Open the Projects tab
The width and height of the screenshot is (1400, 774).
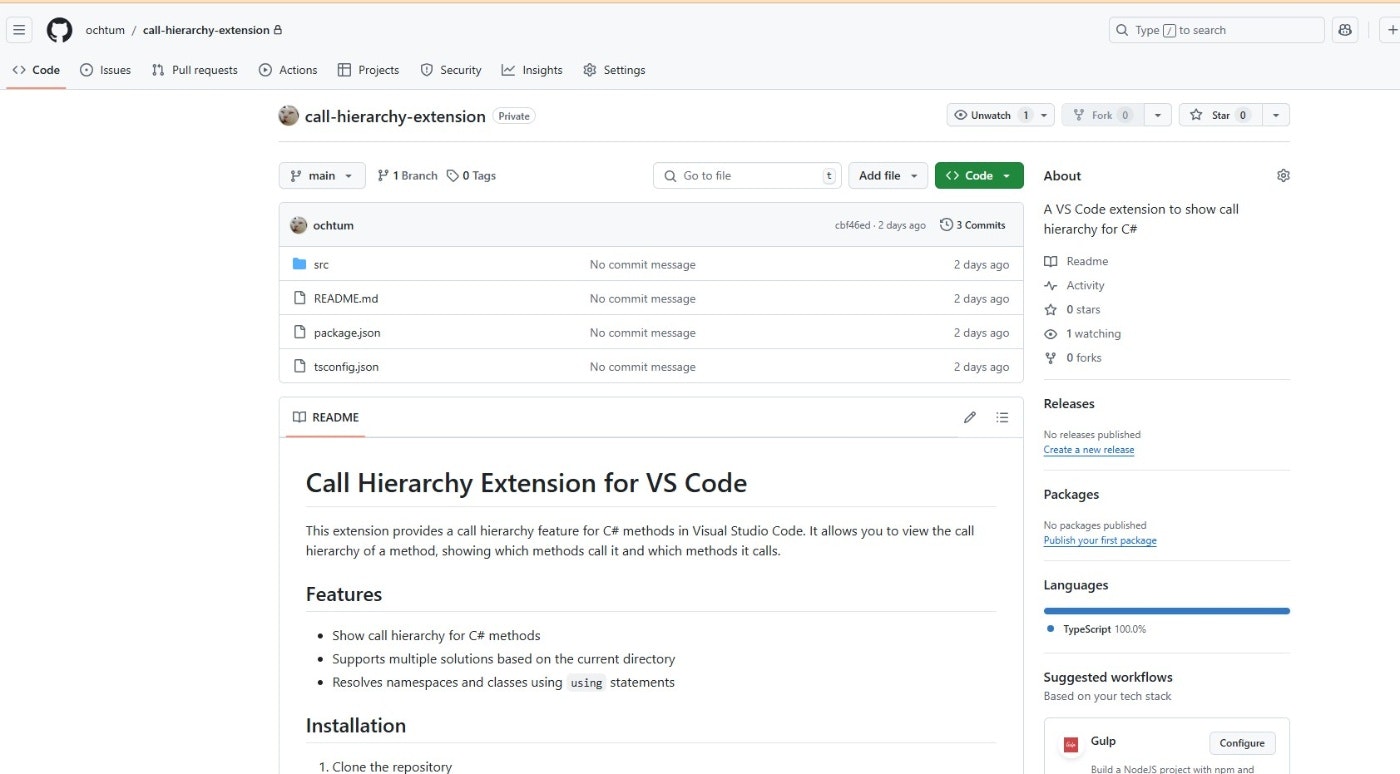click(368, 70)
